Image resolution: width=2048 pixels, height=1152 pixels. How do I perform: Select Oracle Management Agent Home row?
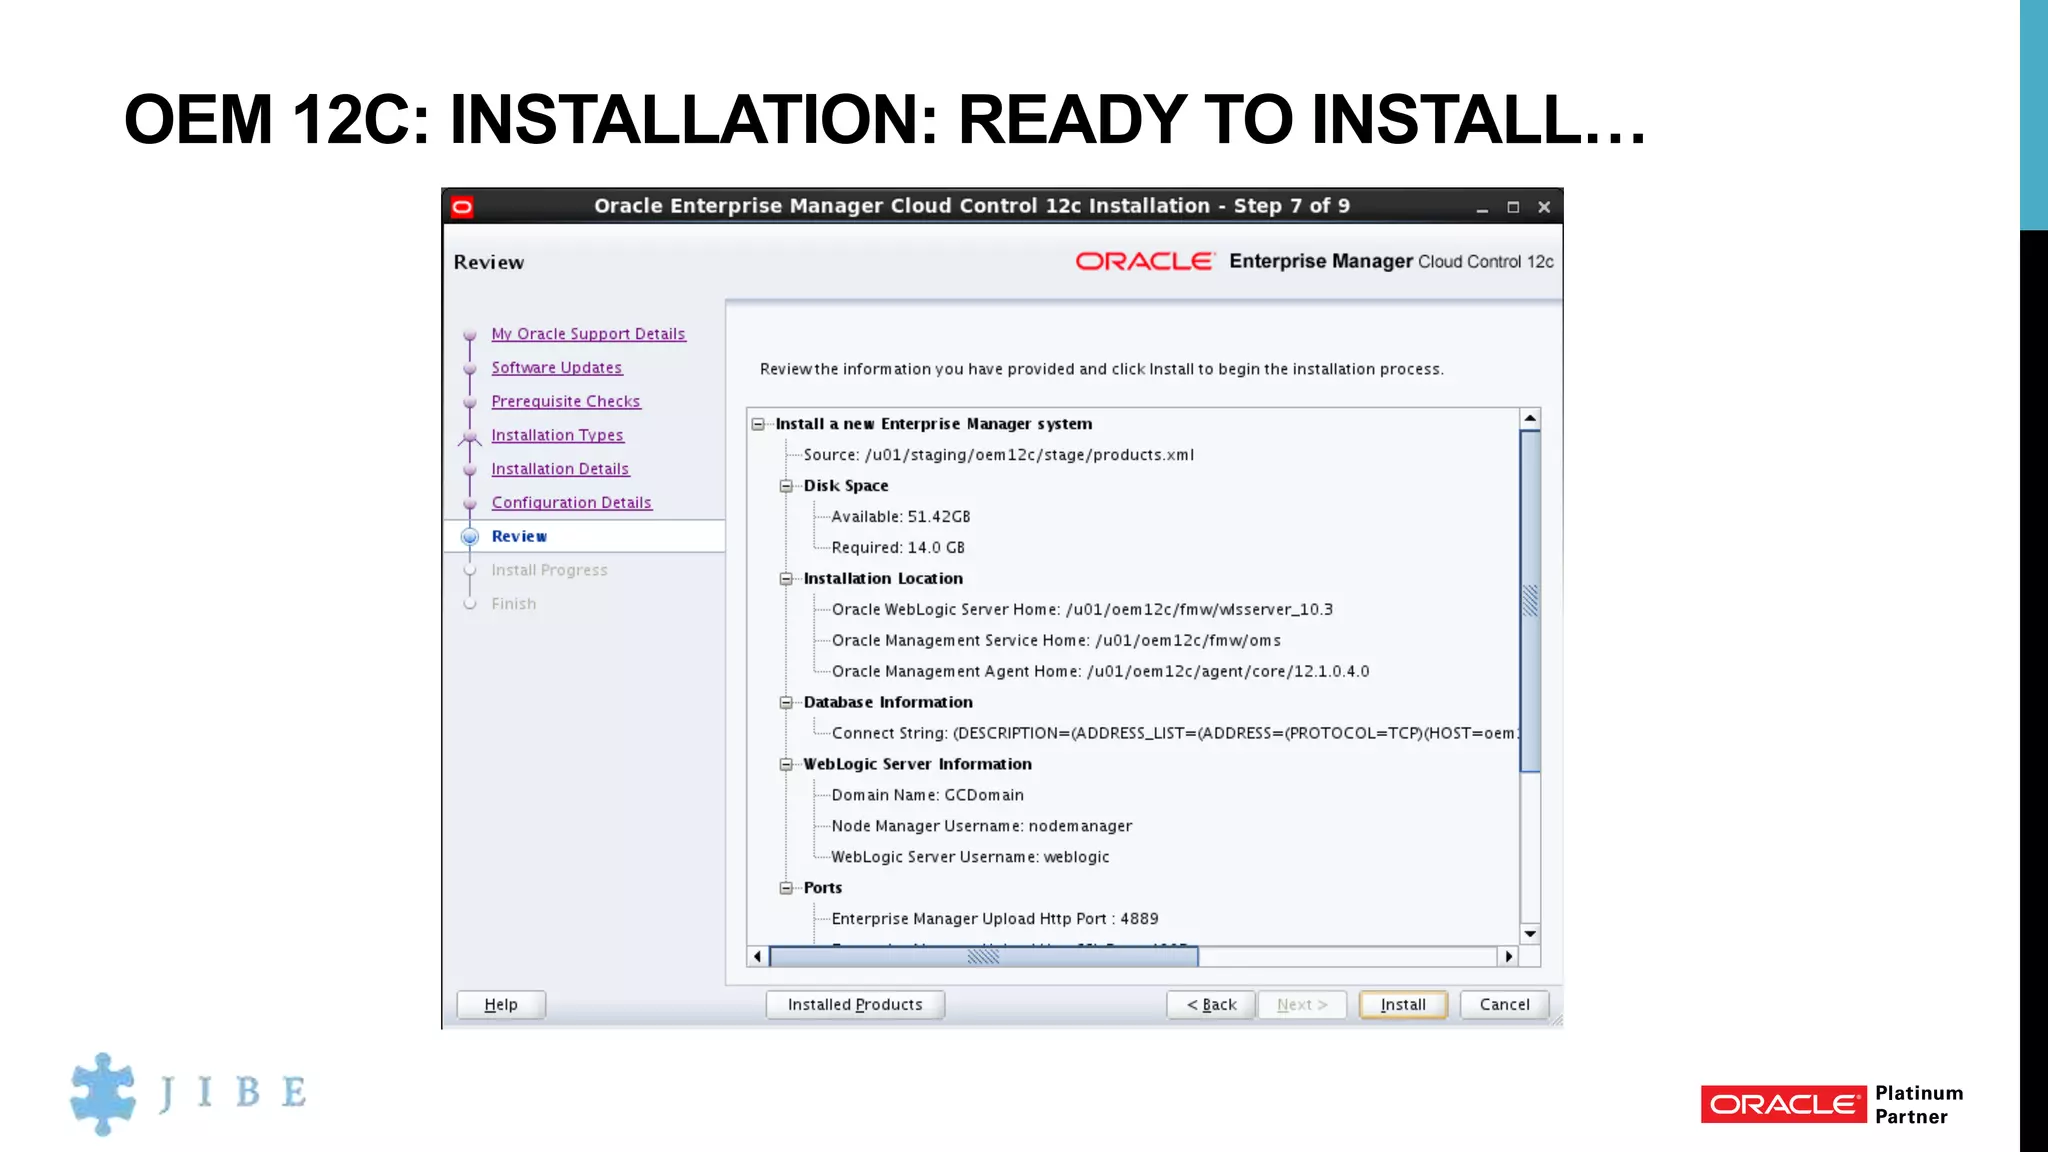tap(1100, 672)
